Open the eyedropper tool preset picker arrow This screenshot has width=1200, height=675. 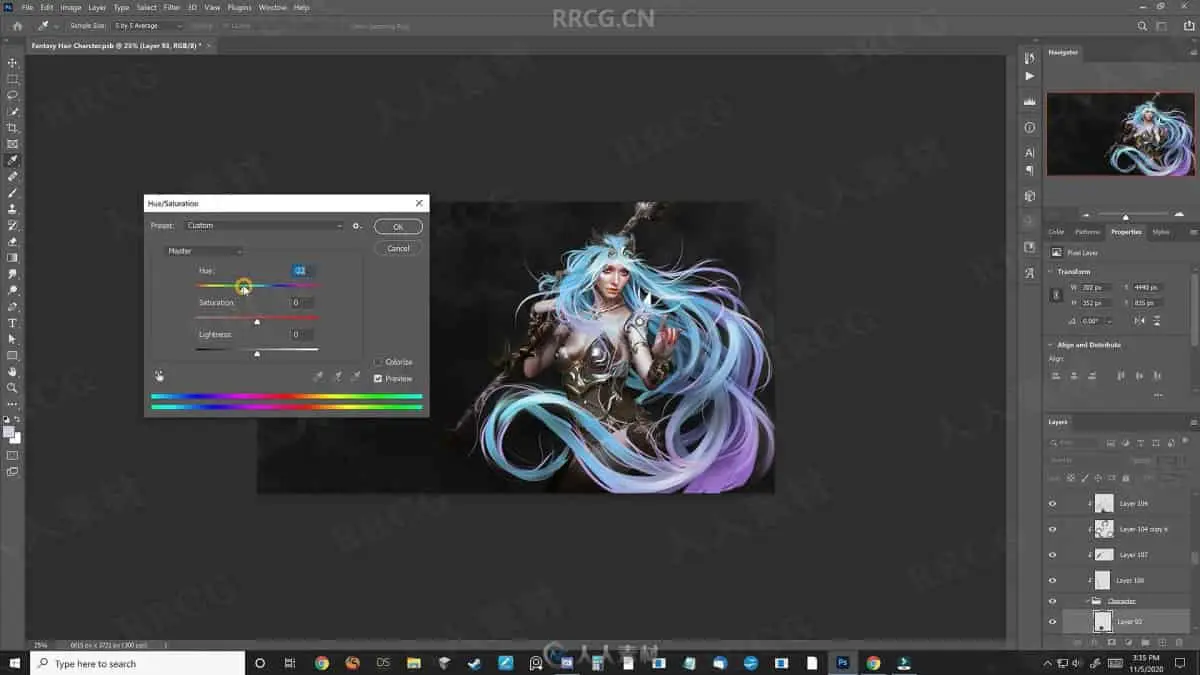coord(55,26)
